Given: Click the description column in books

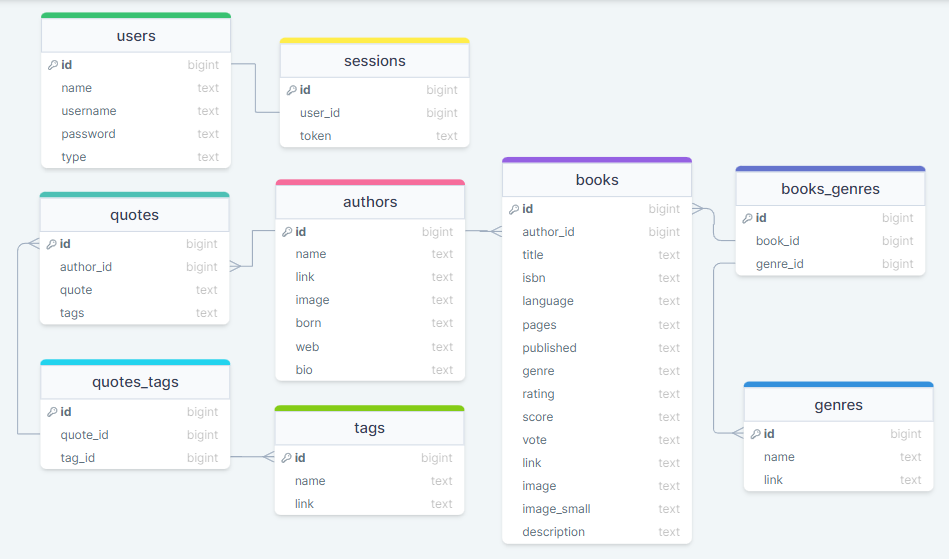Looking at the screenshot, I should 597,532.
